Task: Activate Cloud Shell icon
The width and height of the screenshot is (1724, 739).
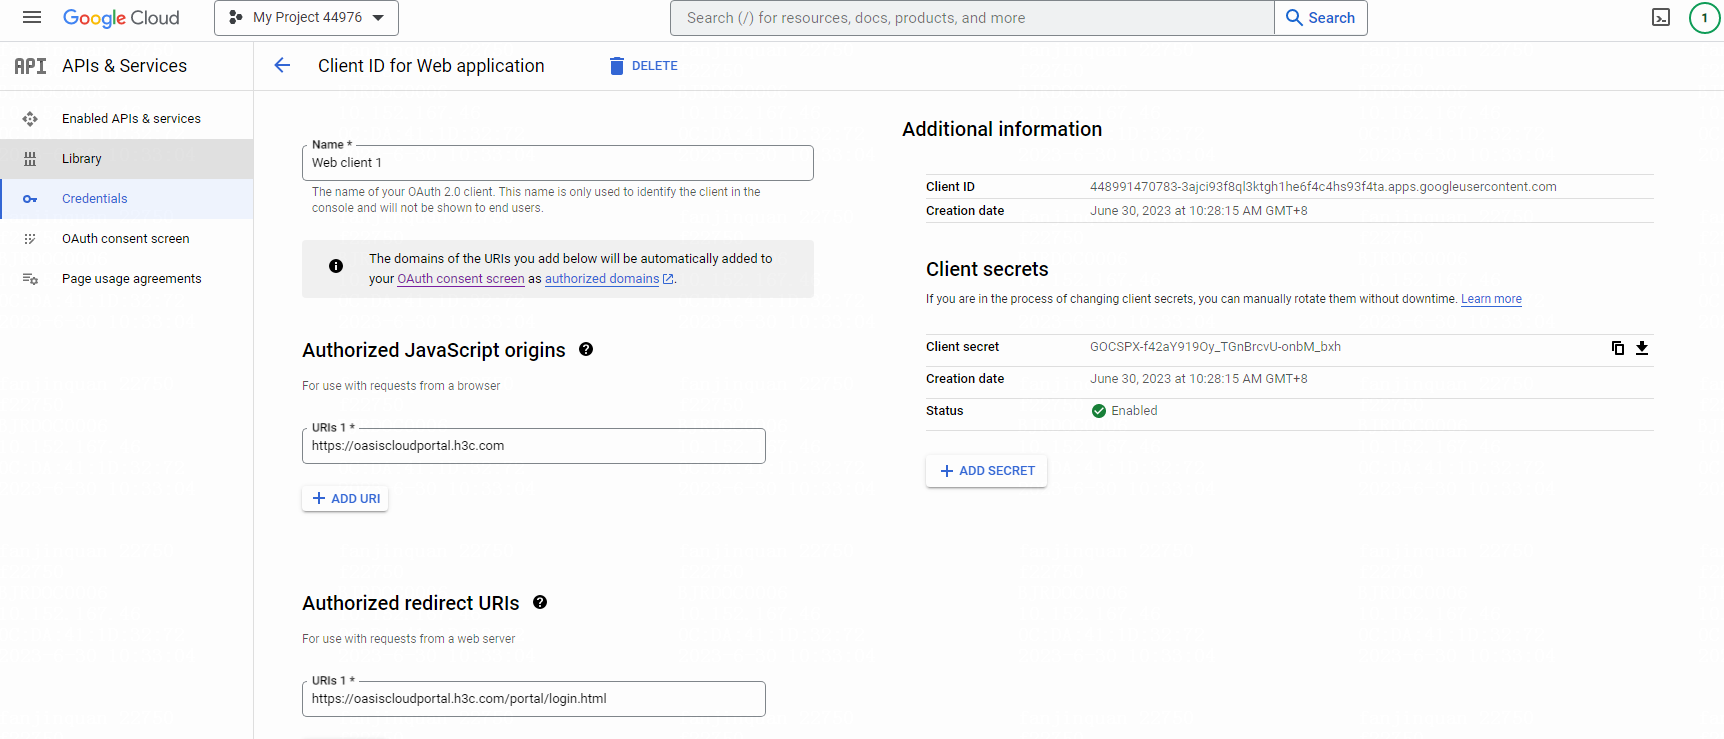Action: (x=1661, y=18)
